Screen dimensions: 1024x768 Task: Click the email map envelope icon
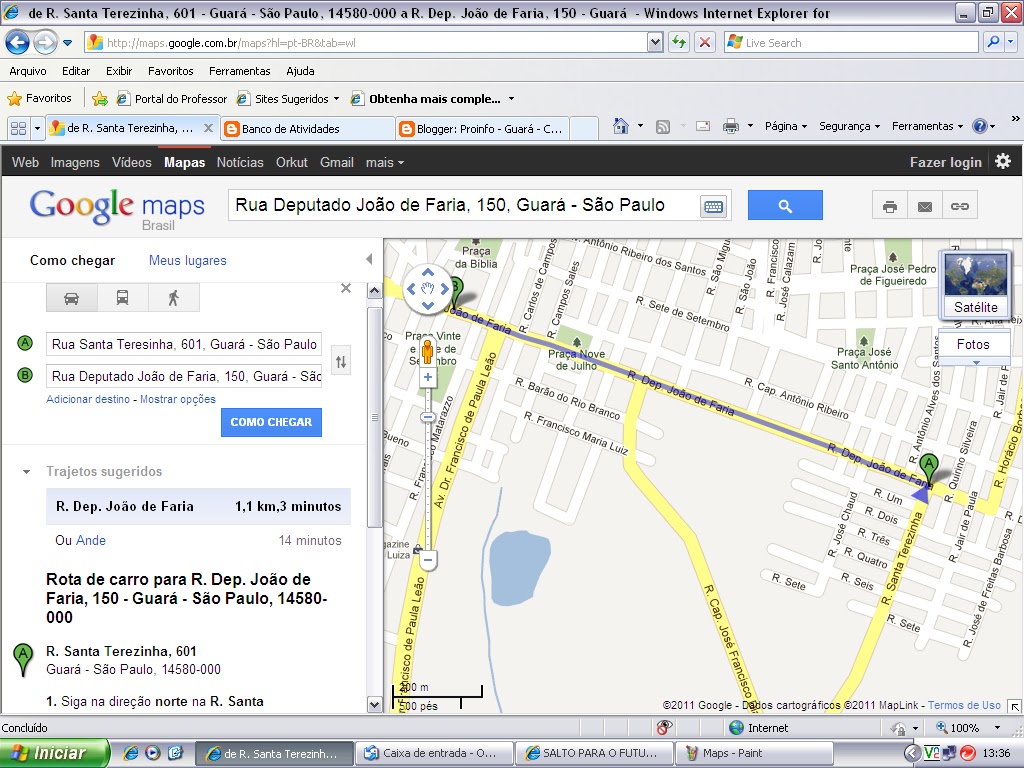(x=925, y=206)
